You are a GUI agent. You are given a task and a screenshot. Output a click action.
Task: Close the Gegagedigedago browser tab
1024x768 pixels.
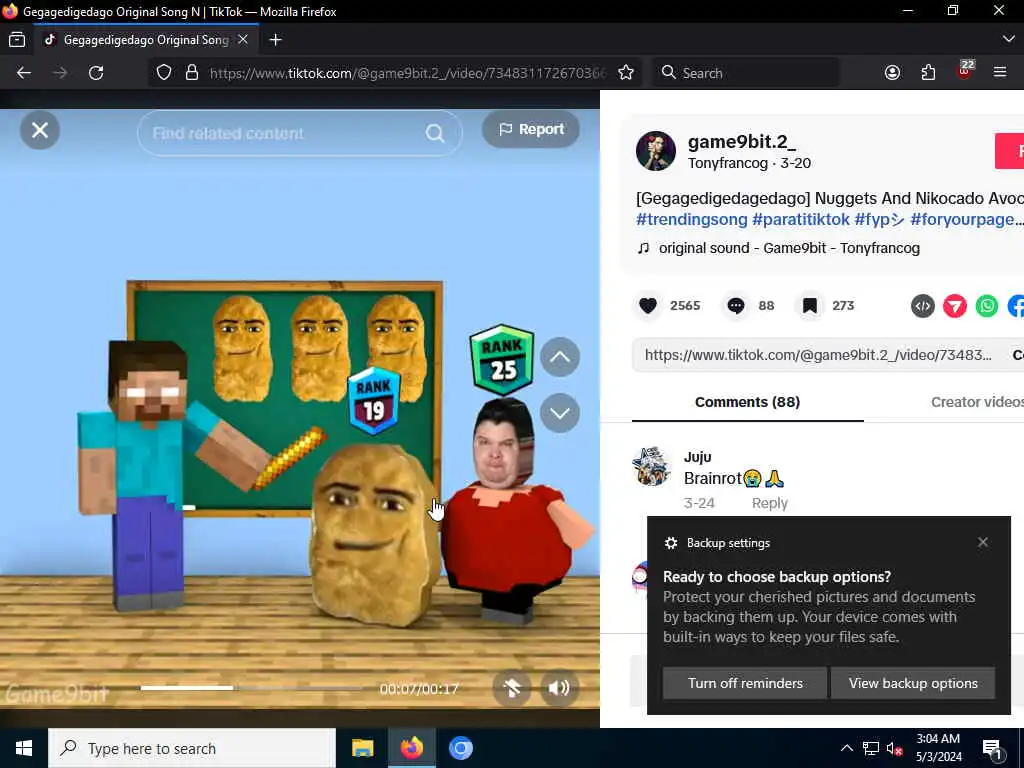tap(243, 40)
